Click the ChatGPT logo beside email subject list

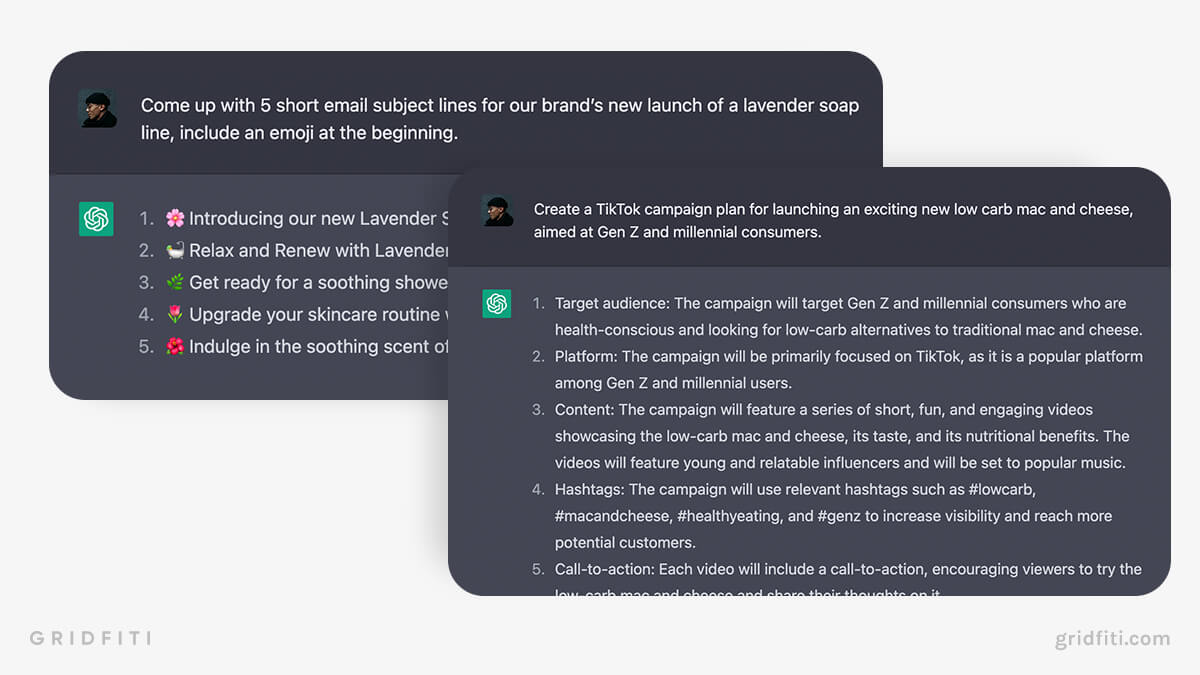click(x=96, y=219)
